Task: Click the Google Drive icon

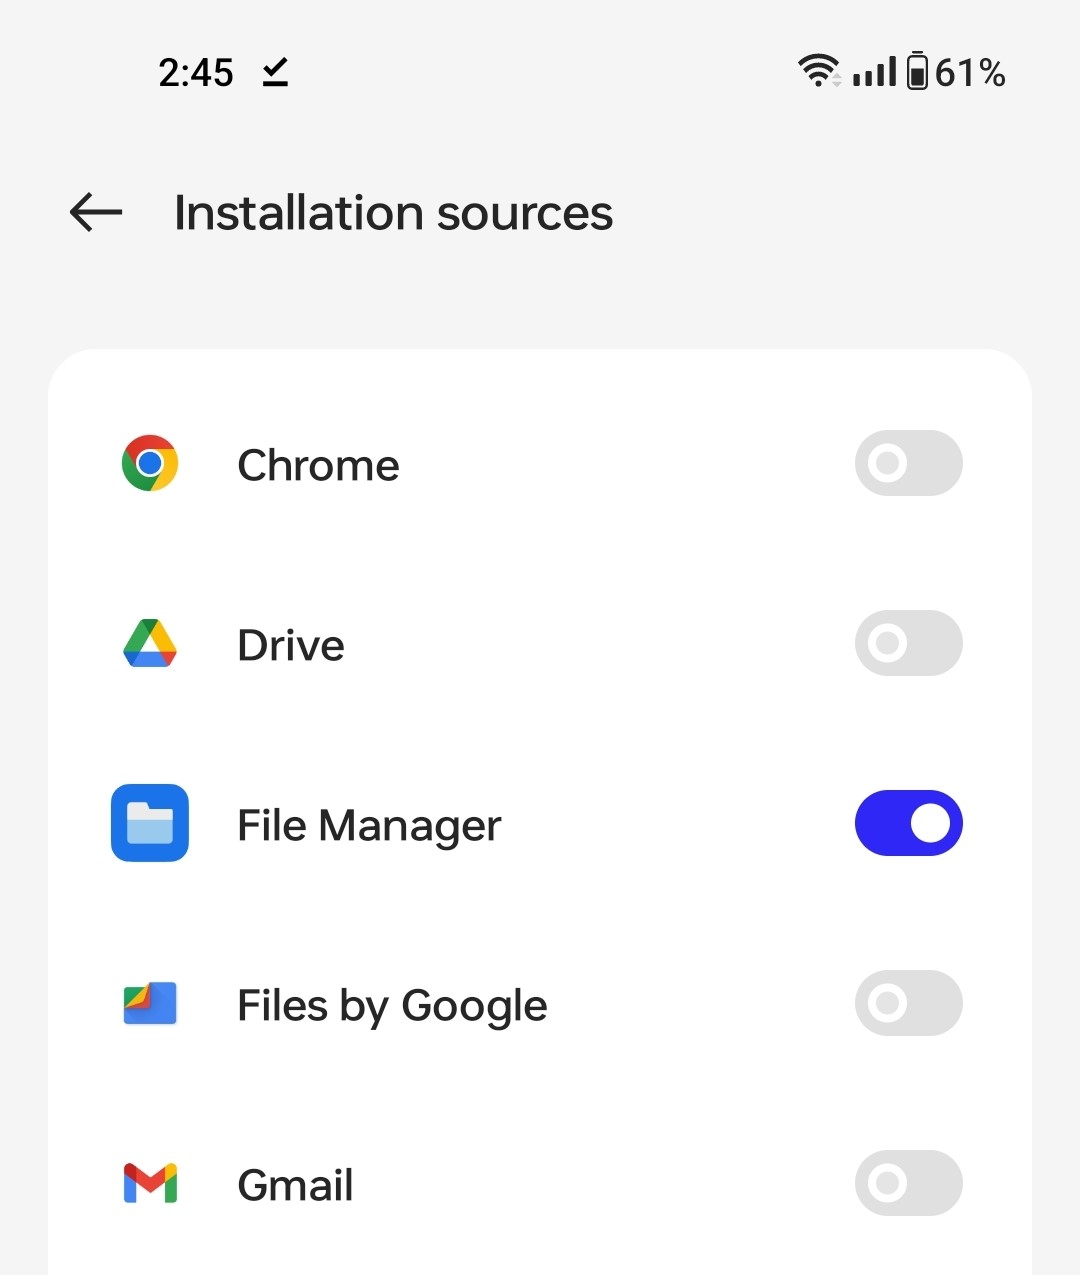Action: click(150, 643)
